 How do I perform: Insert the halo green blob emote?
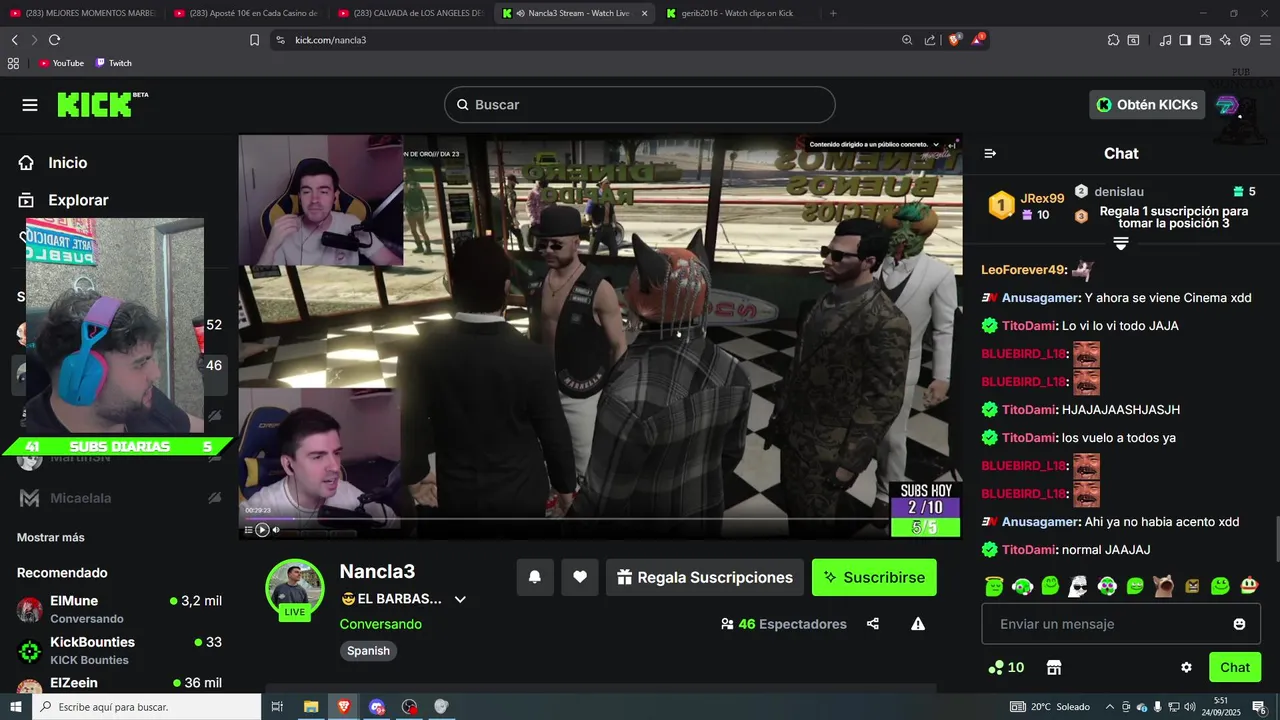pyautogui.click(x=994, y=586)
